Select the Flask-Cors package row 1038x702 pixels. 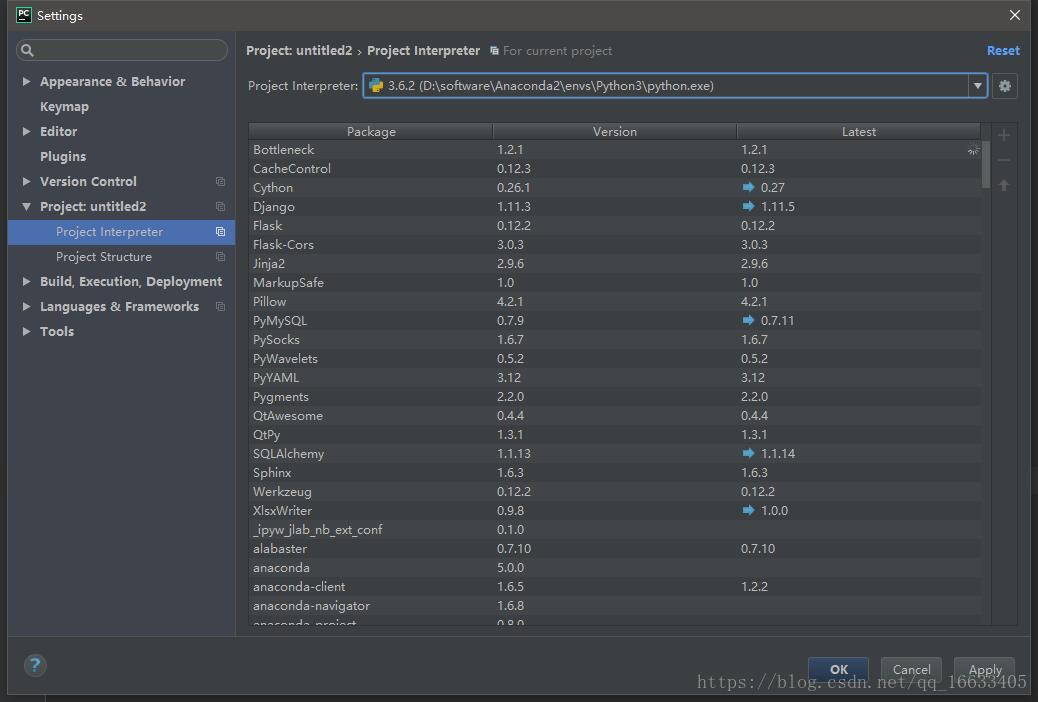coord(615,245)
